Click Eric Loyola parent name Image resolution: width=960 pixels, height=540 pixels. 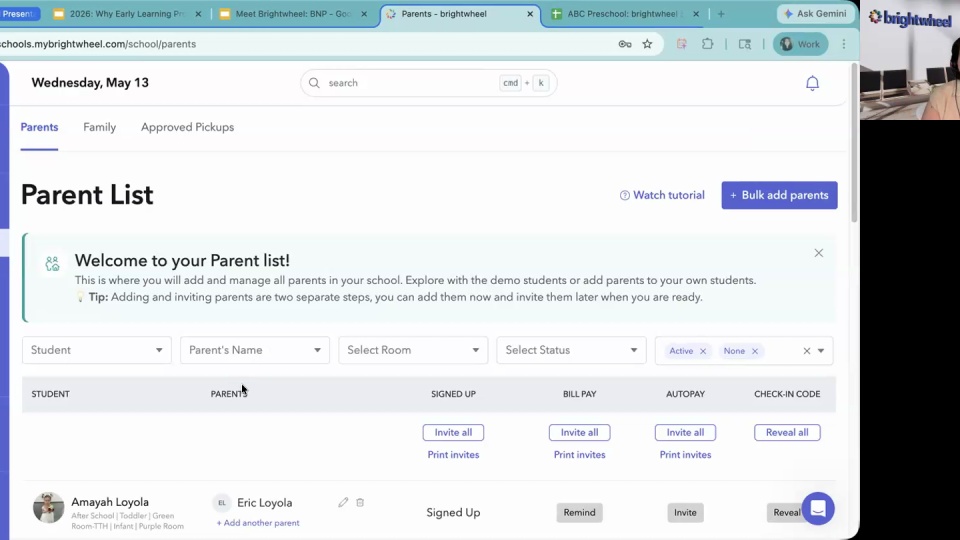click(264, 503)
